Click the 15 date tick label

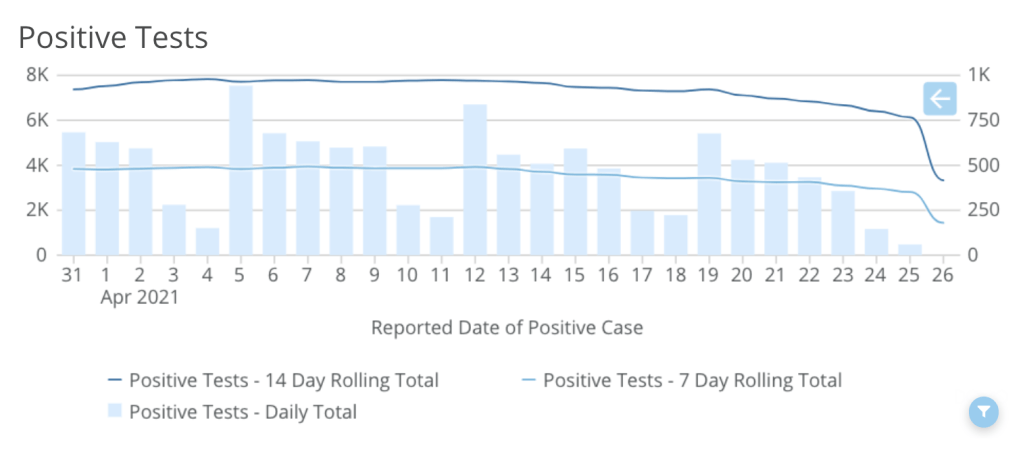pyautogui.click(x=575, y=275)
